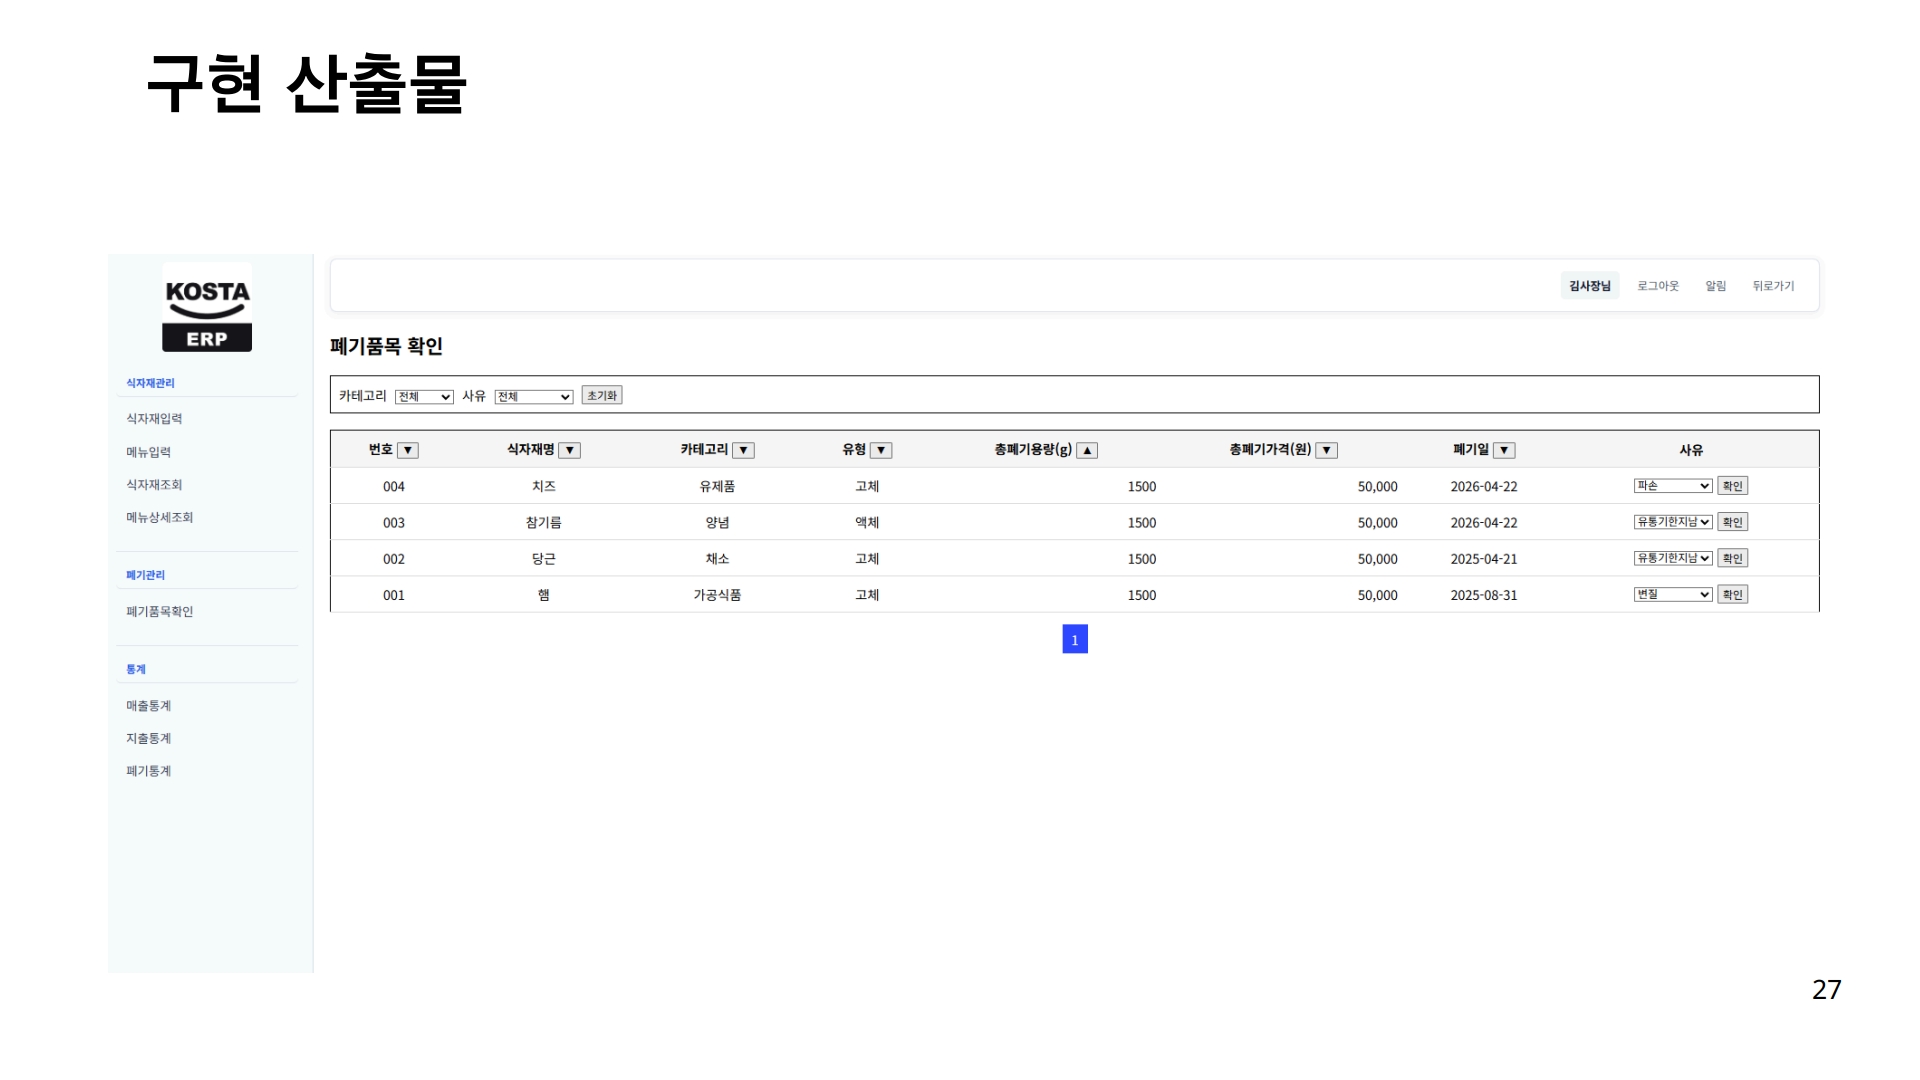Image resolution: width=1920 pixels, height=1080 pixels.
Task: Click cell 양념 category
Action: coord(717,522)
